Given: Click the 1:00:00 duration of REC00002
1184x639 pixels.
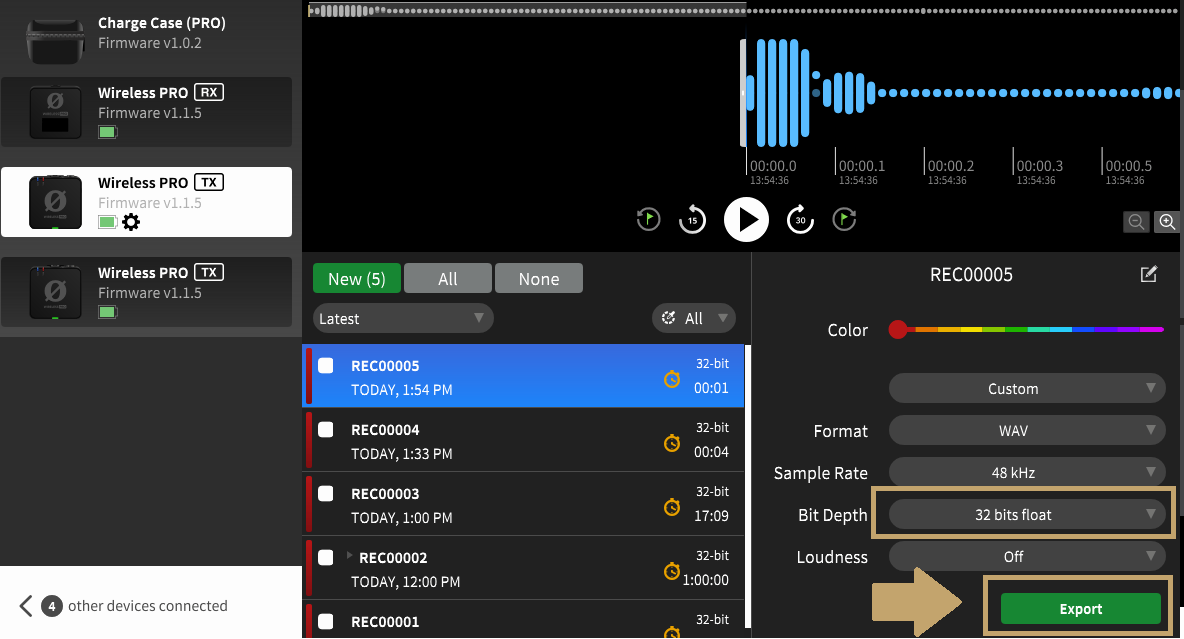Looking at the screenshot, I should click(x=706, y=580).
